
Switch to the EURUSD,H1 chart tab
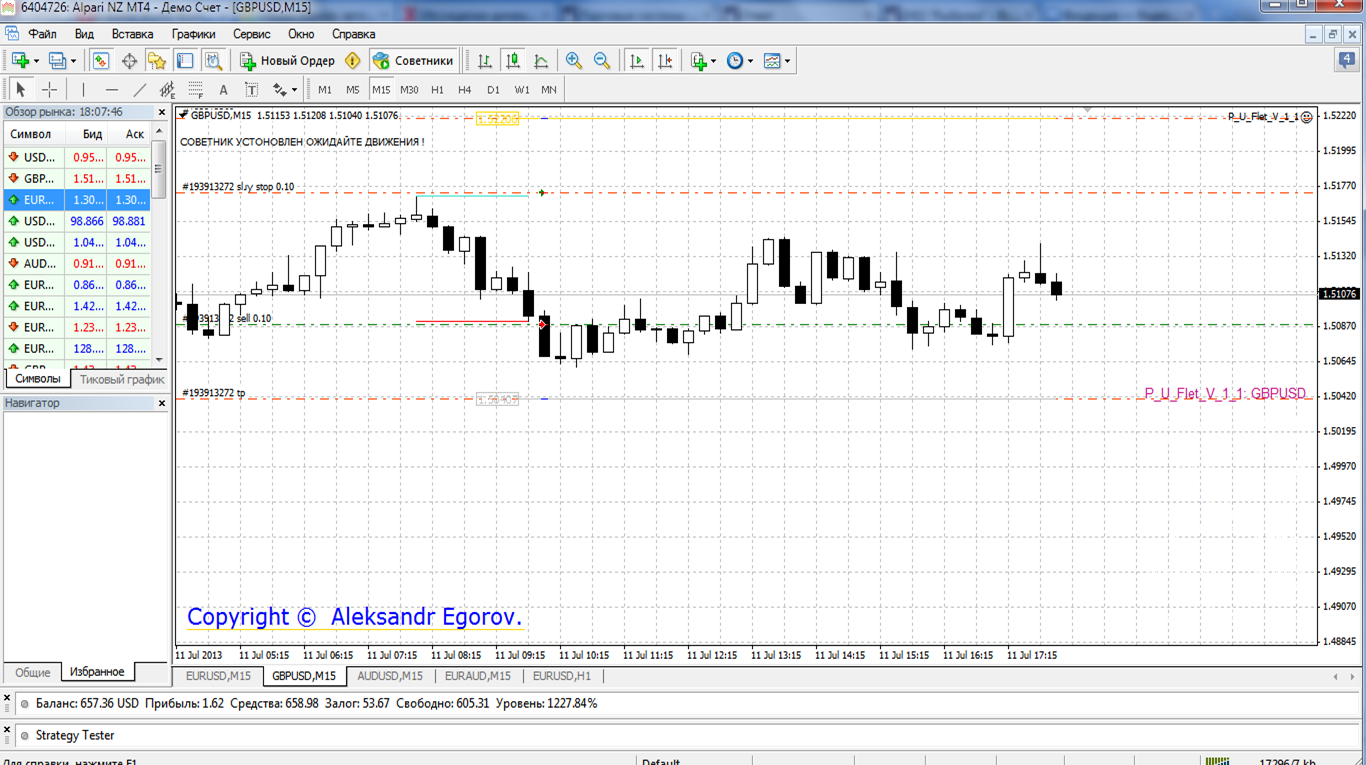562,676
